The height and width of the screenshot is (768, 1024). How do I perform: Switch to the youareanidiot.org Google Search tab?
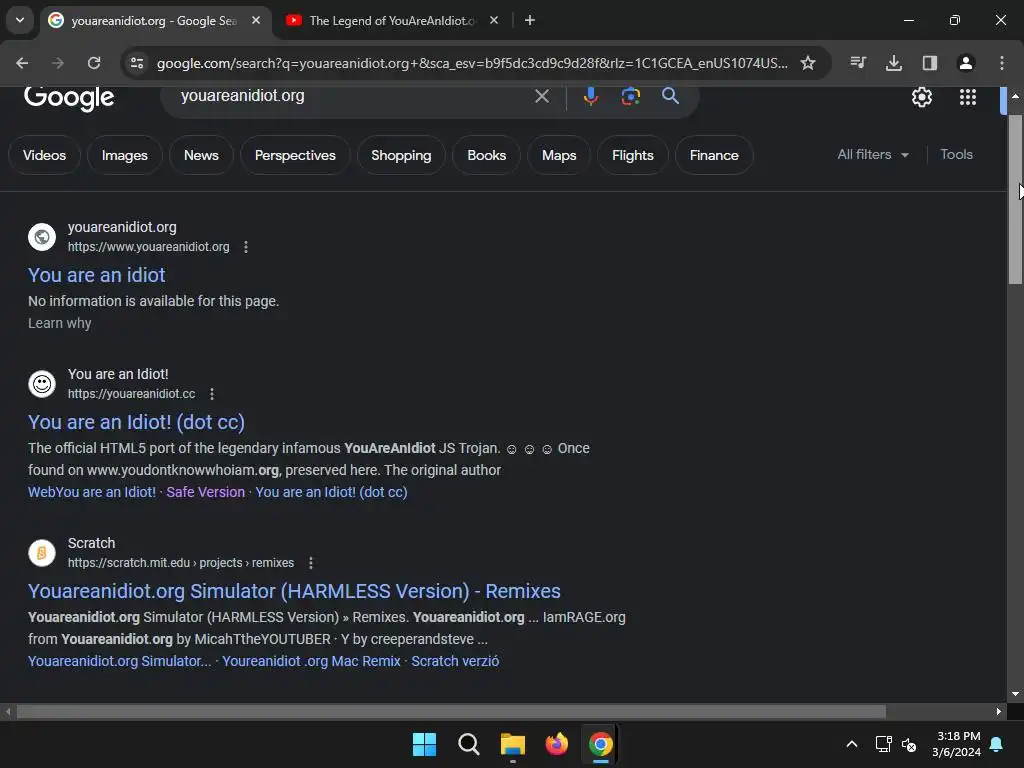[x=155, y=21]
